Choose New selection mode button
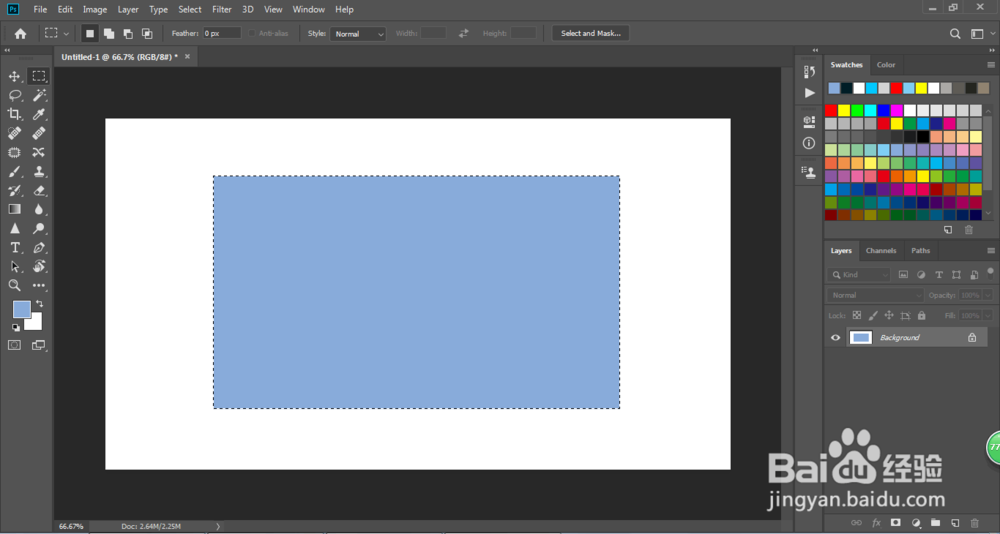 90,34
